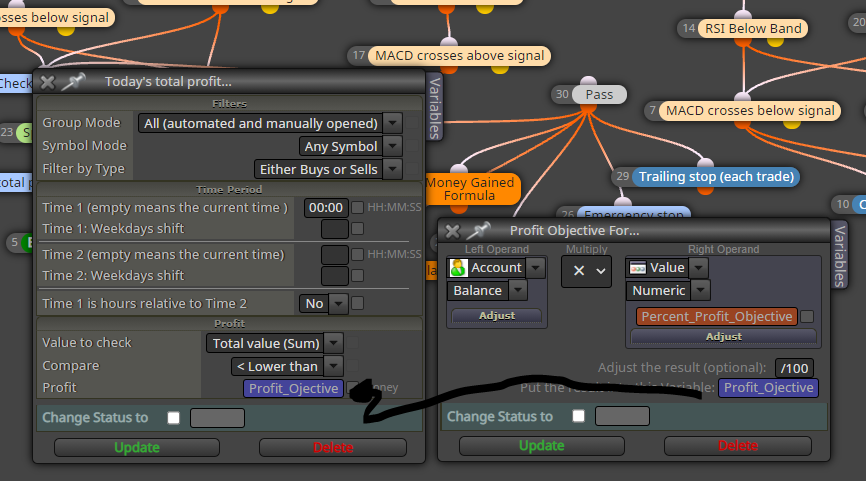
Task: Click the Time 2 empty input field
Action: [x=335, y=255]
